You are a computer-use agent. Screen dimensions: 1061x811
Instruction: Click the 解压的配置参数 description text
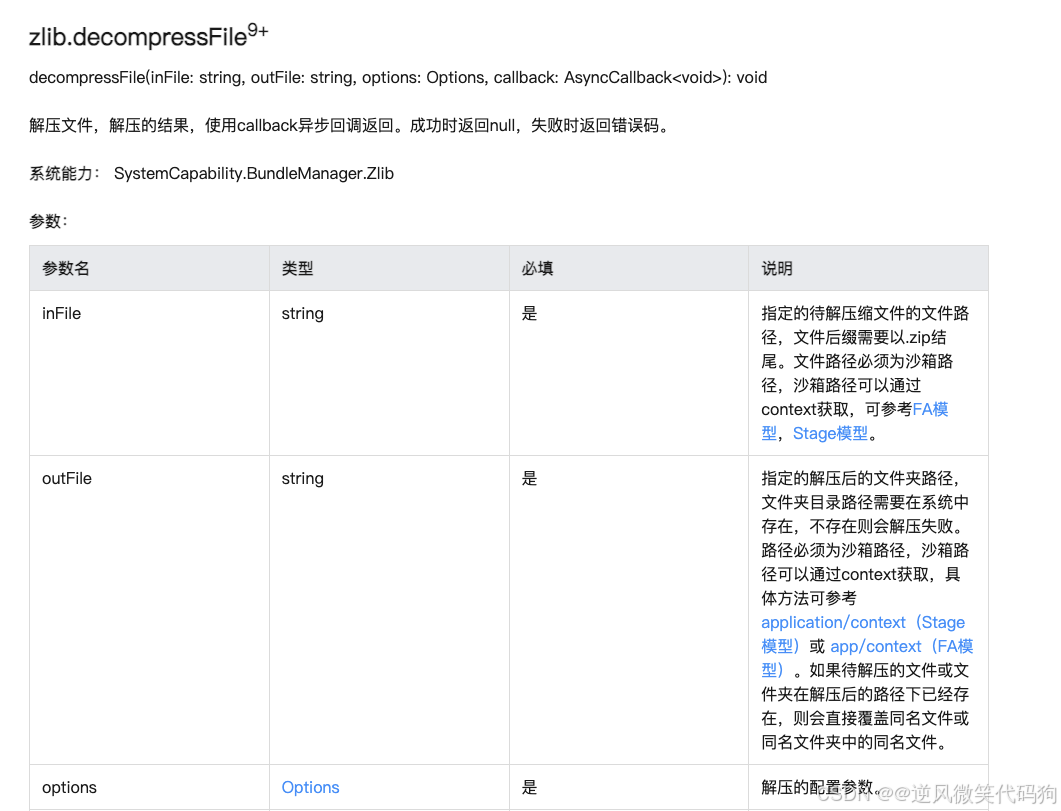coord(821,787)
